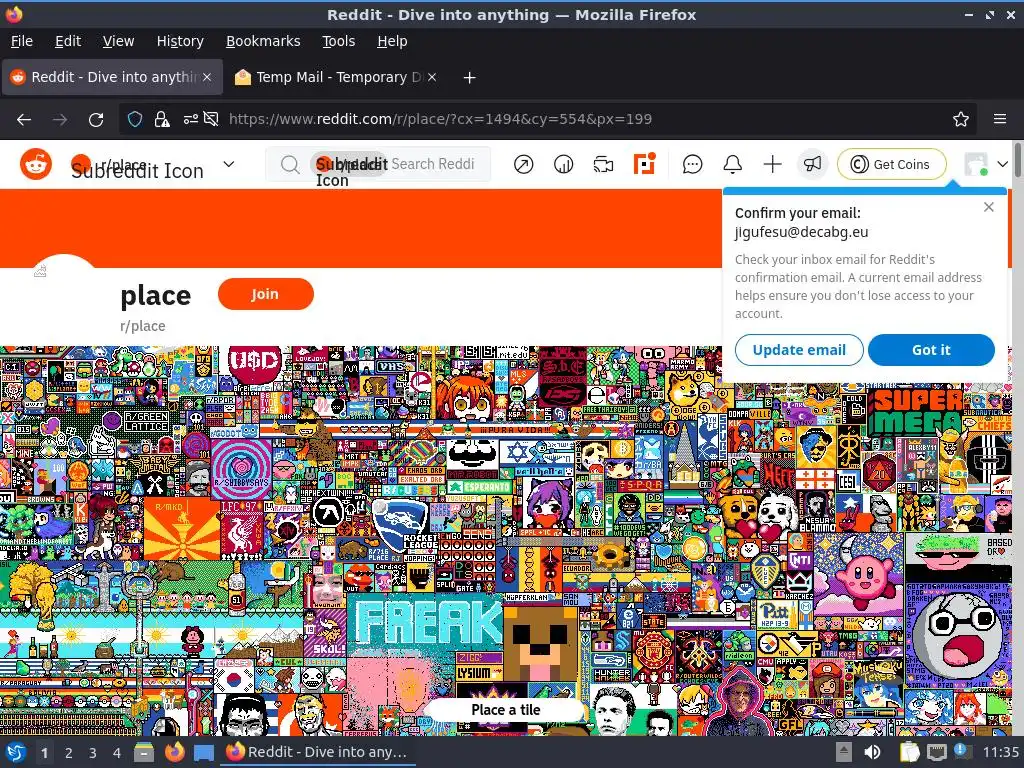Click the Update email button
1024x768 pixels.
pyautogui.click(x=799, y=350)
